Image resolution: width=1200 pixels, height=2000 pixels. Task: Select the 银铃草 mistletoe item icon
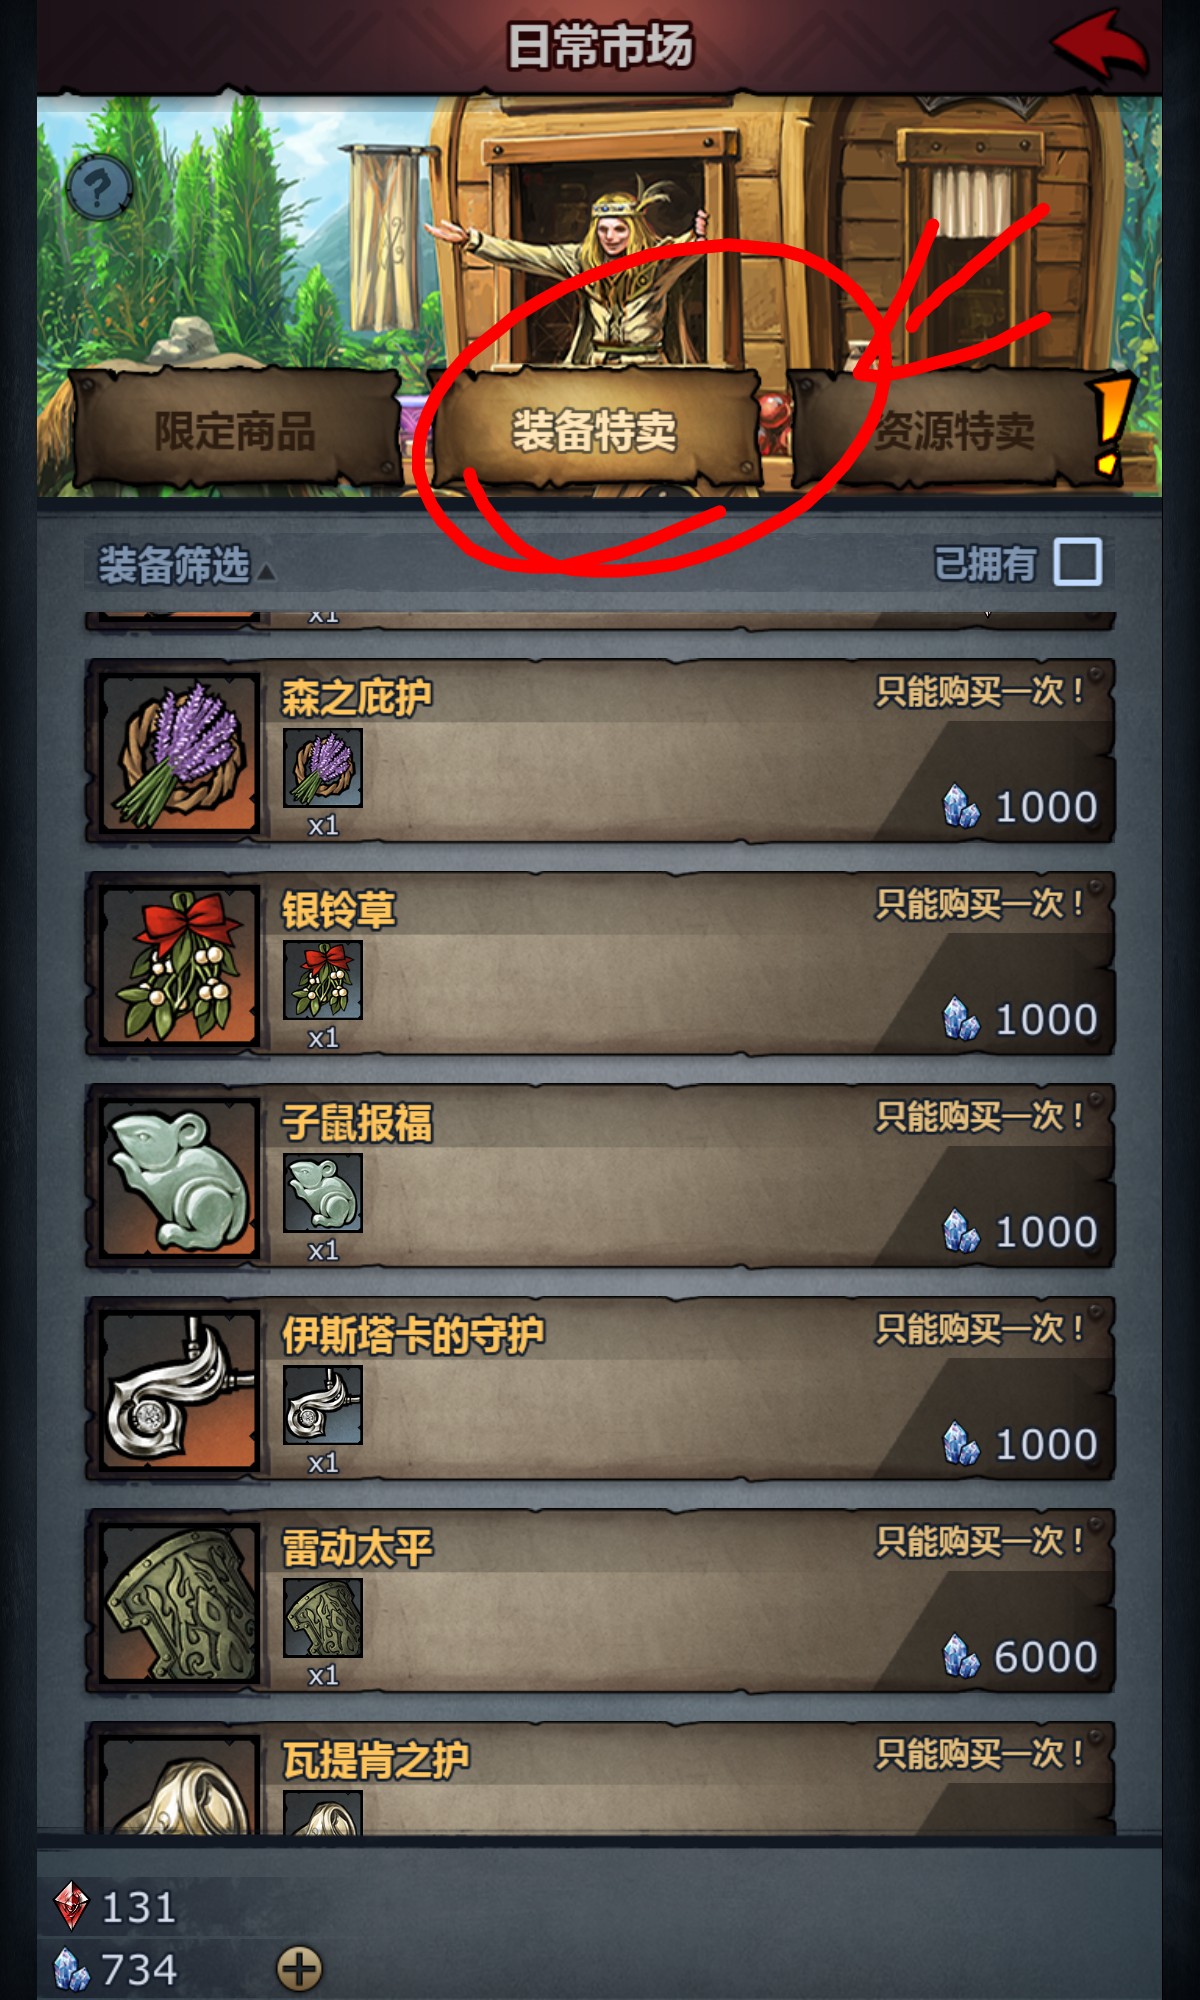180,965
